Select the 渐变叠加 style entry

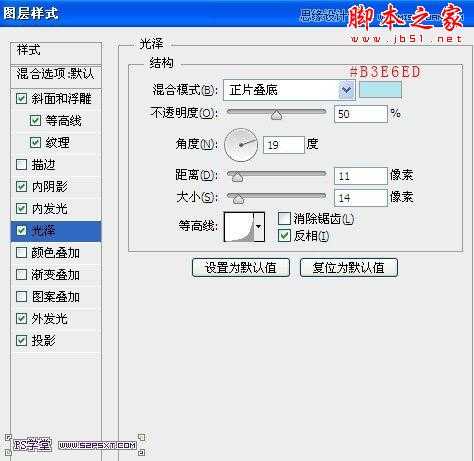(56, 275)
